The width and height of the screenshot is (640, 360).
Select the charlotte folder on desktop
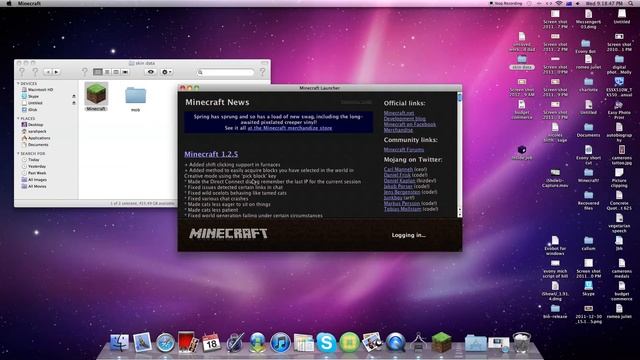(588, 85)
